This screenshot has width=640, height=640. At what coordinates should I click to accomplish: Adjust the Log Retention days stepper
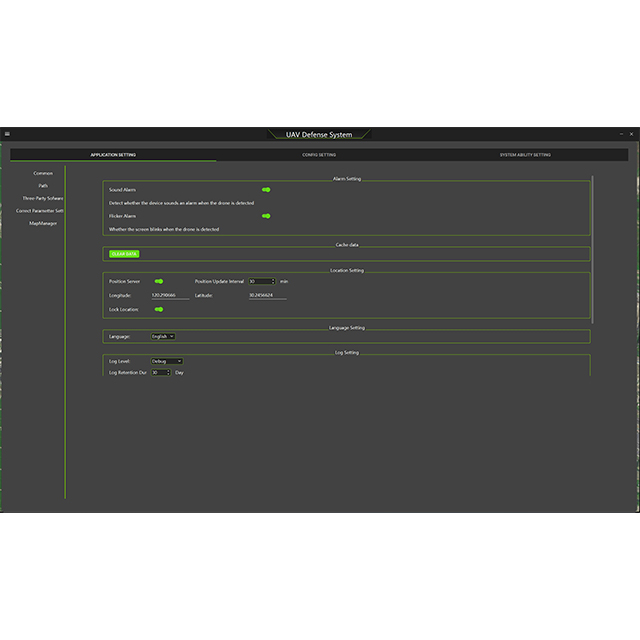pyautogui.click(x=168, y=372)
